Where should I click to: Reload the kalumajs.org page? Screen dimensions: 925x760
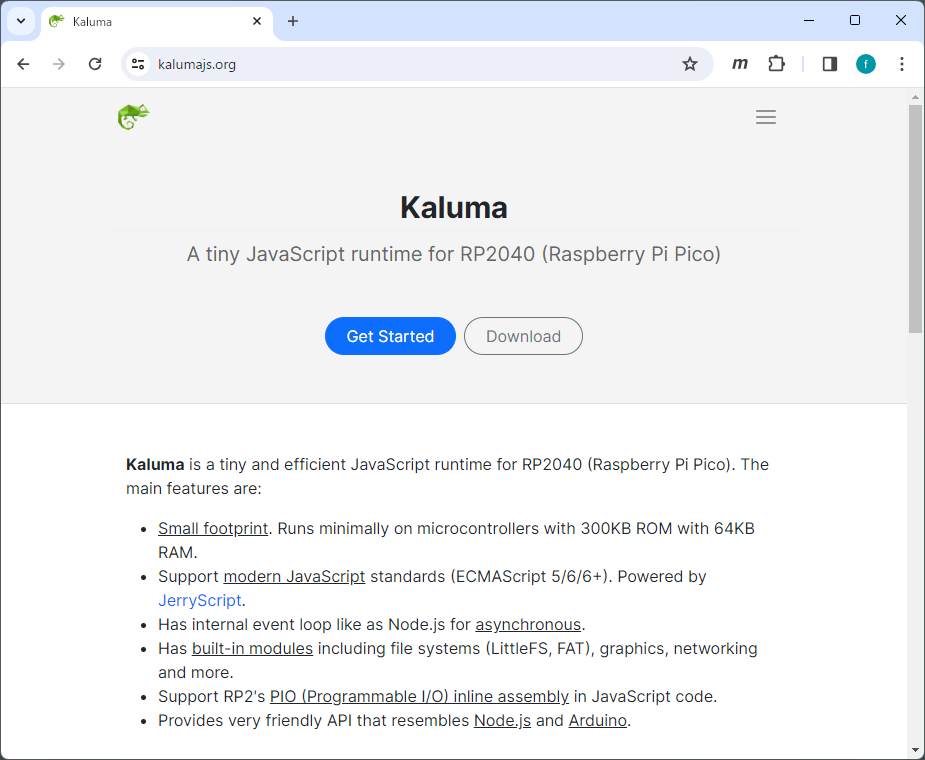tap(95, 63)
